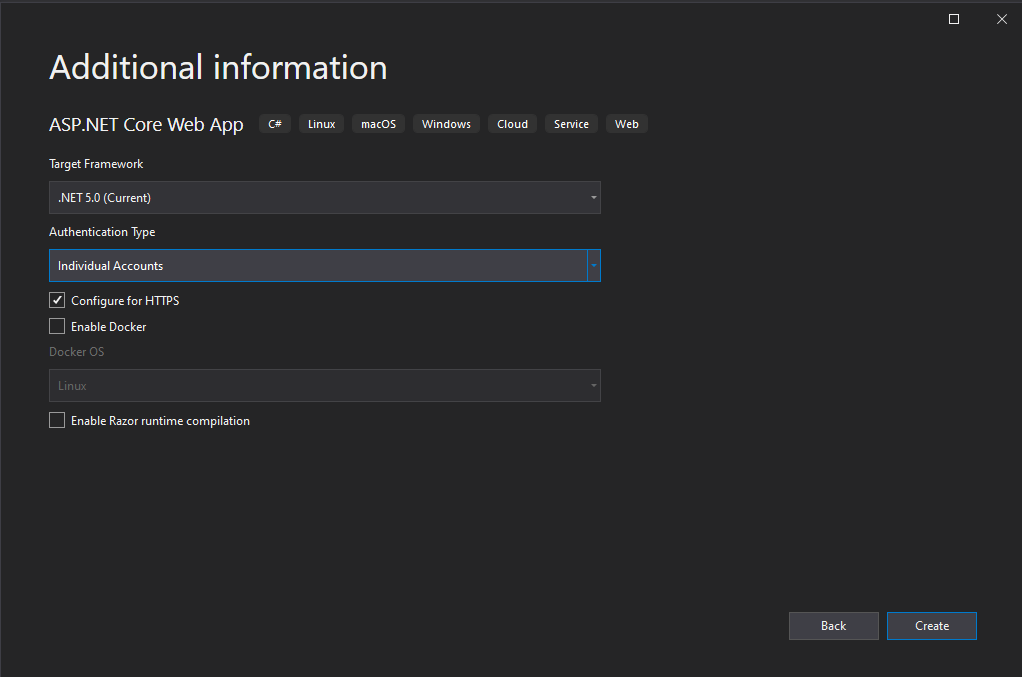
Task: Select the Service project type tag
Action: (571, 124)
